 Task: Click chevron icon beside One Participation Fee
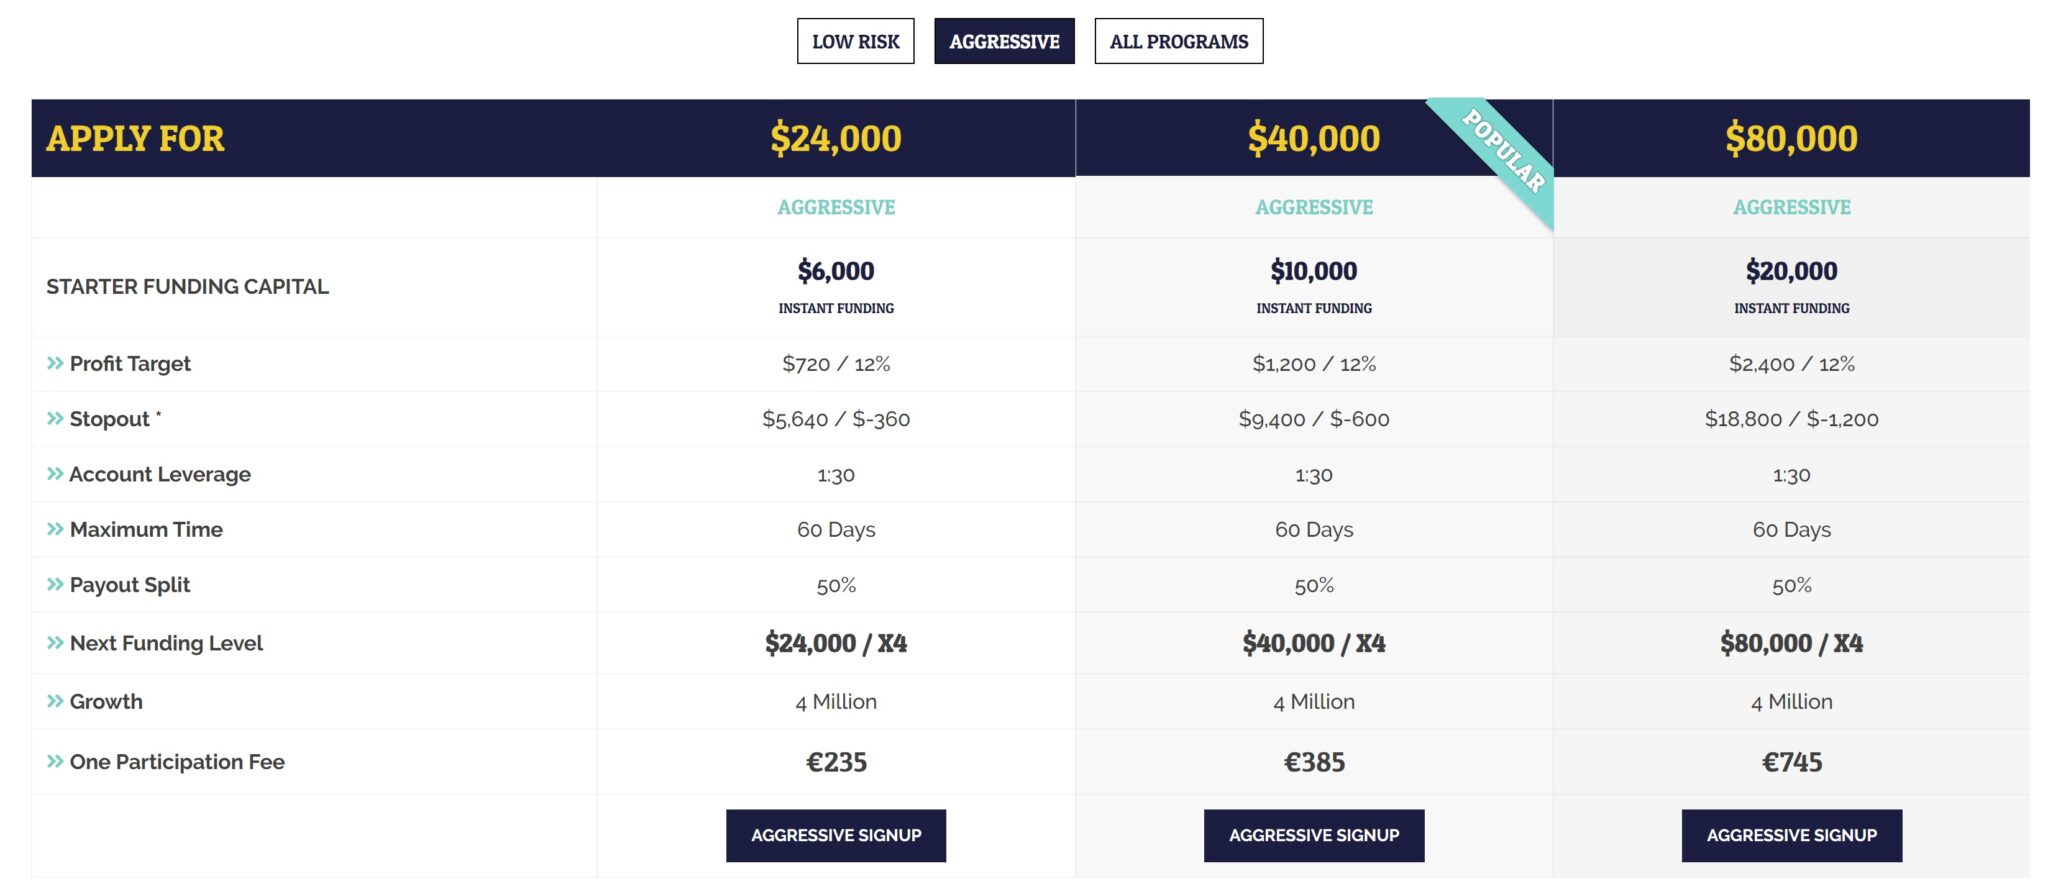[x=55, y=762]
